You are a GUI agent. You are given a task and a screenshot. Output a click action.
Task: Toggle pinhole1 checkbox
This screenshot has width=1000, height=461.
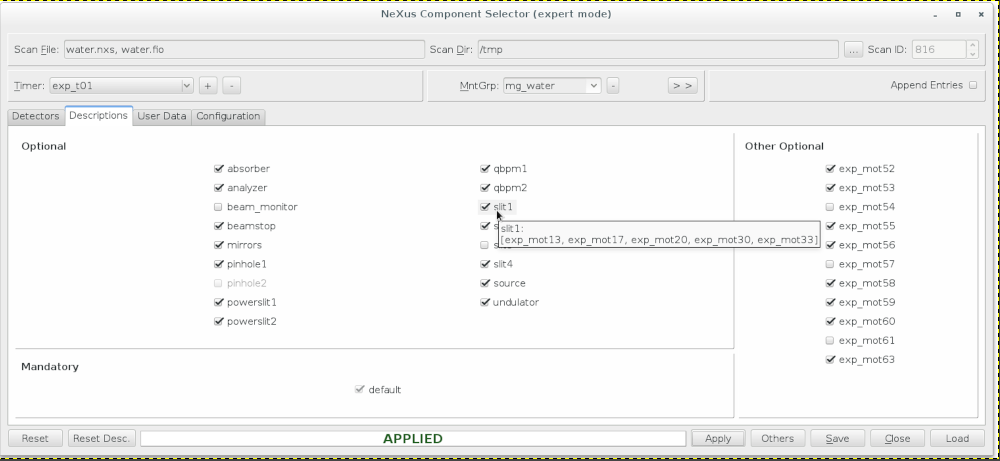tap(219, 265)
